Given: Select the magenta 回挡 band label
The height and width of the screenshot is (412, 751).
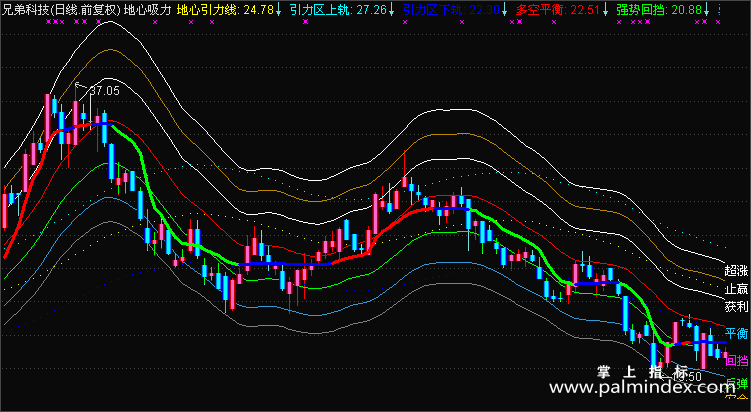Looking at the screenshot, I should point(737,360).
